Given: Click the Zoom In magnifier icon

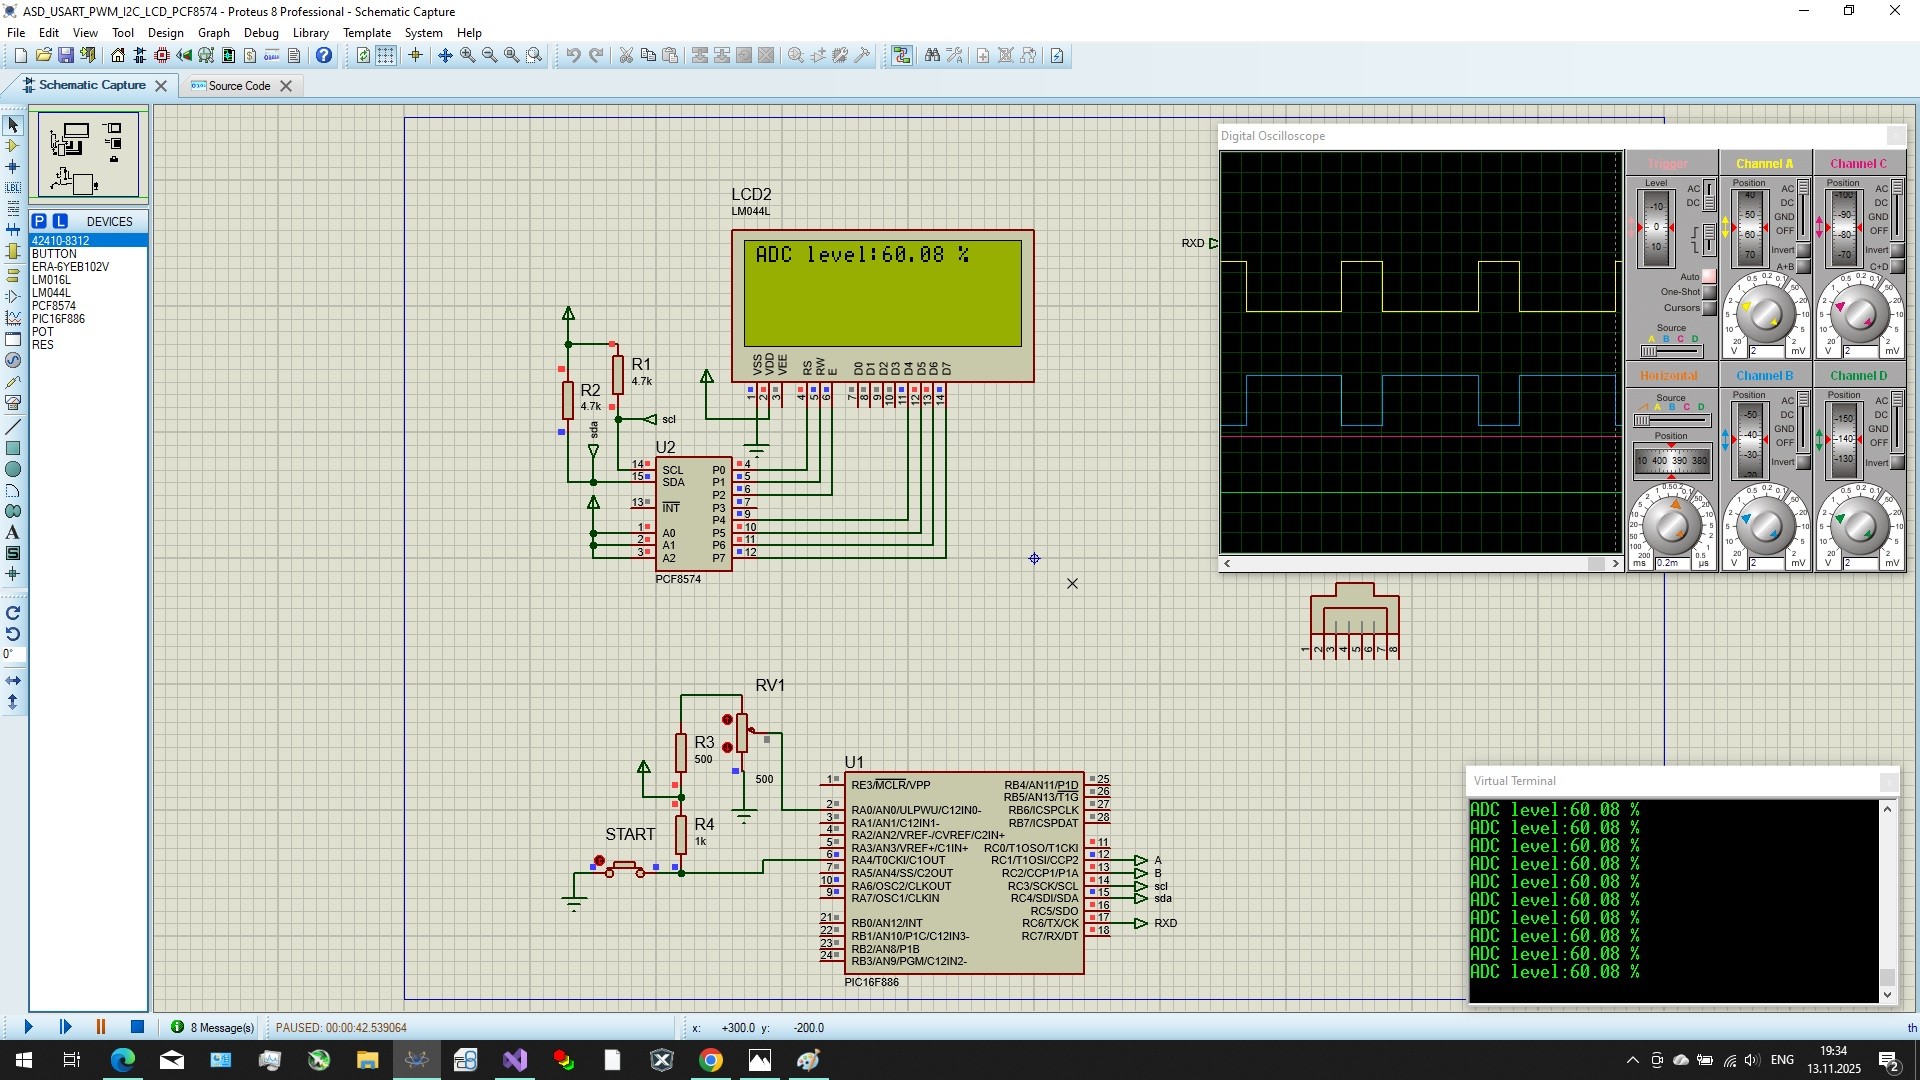Looking at the screenshot, I should (467, 55).
